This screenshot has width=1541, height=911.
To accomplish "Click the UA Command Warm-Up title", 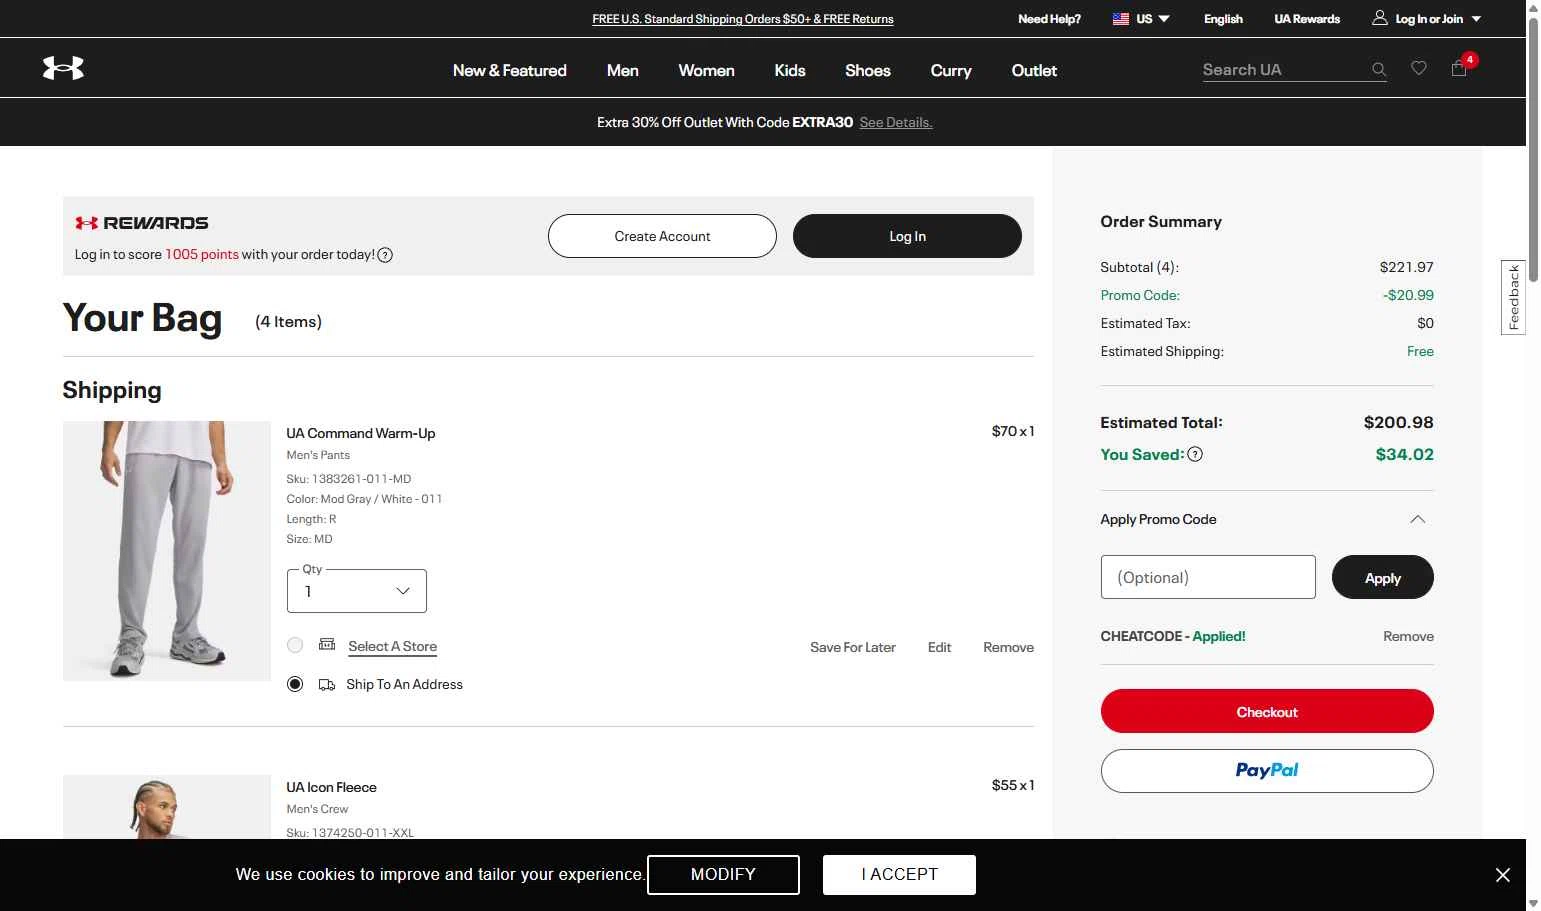I will (360, 433).
